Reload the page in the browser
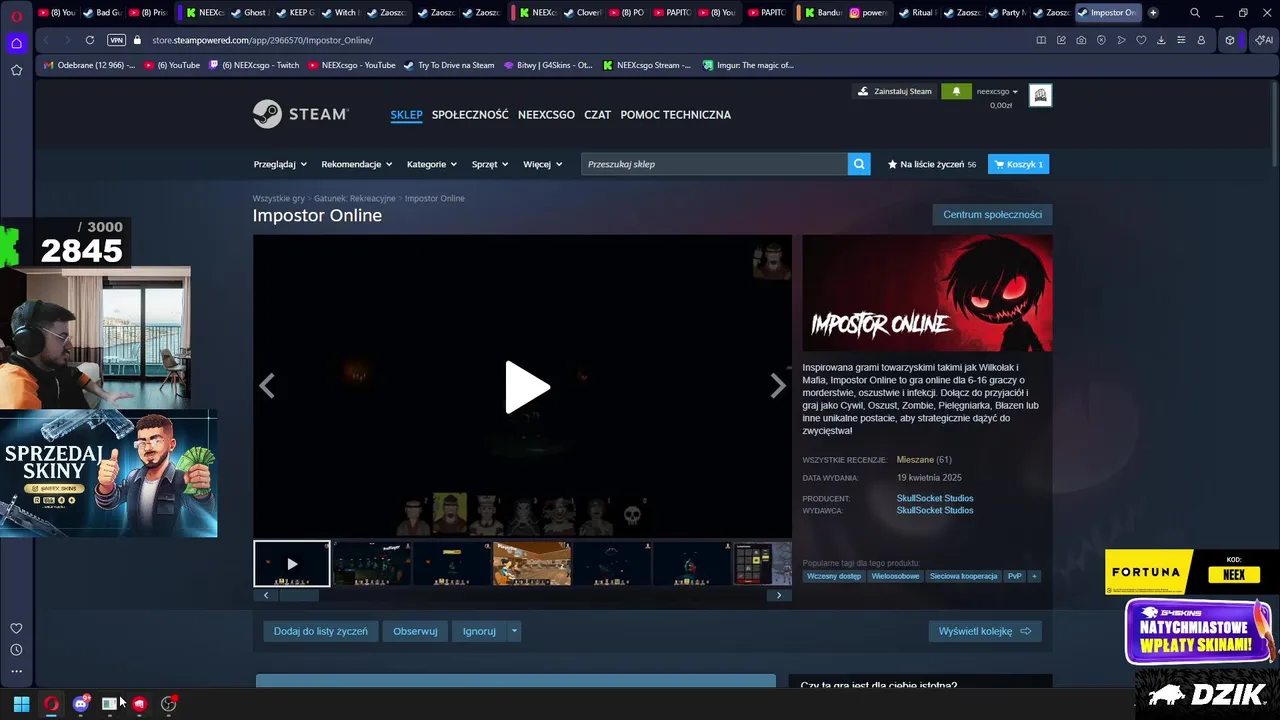Image resolution: width=1280 pixels, height=720 pixels. (90, 40)
